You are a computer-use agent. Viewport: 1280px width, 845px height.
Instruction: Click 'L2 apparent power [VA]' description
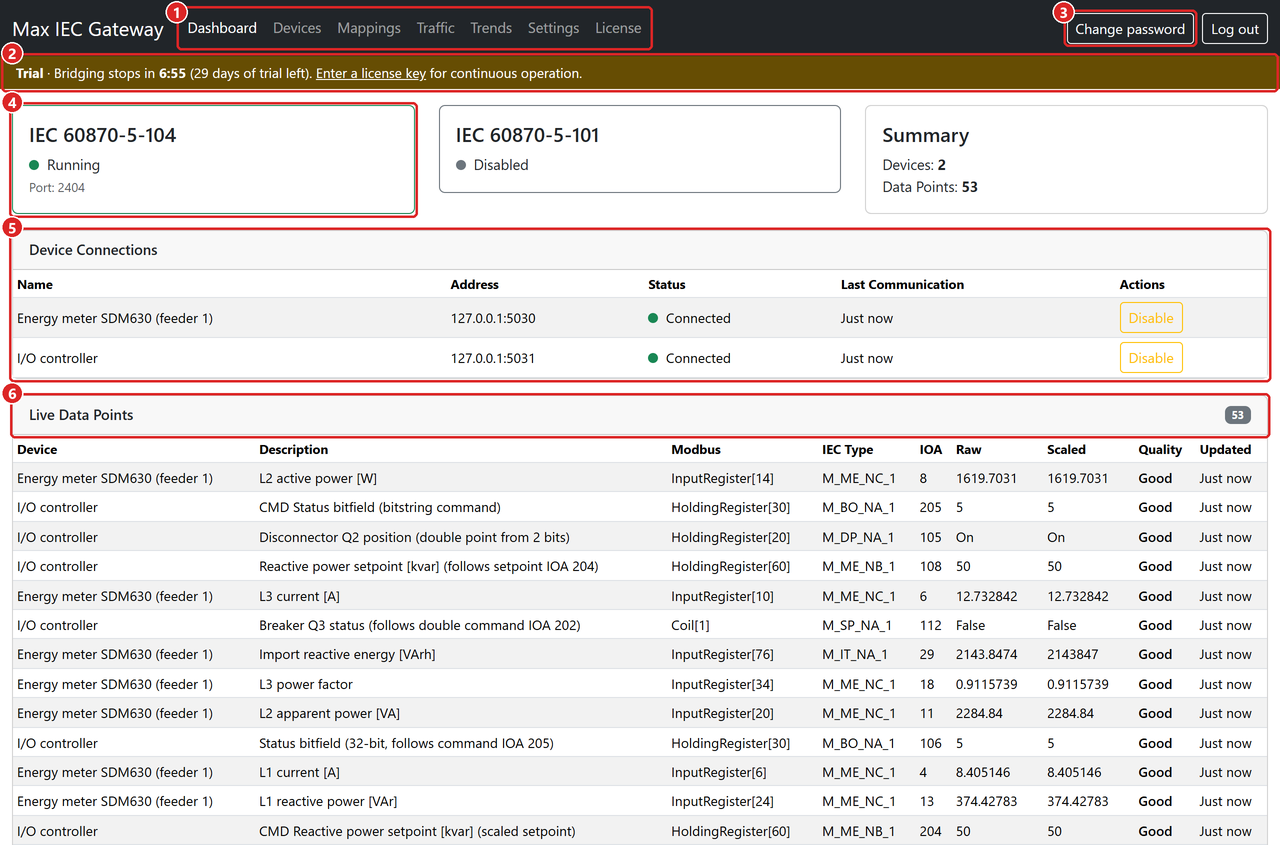pos(330,713)
